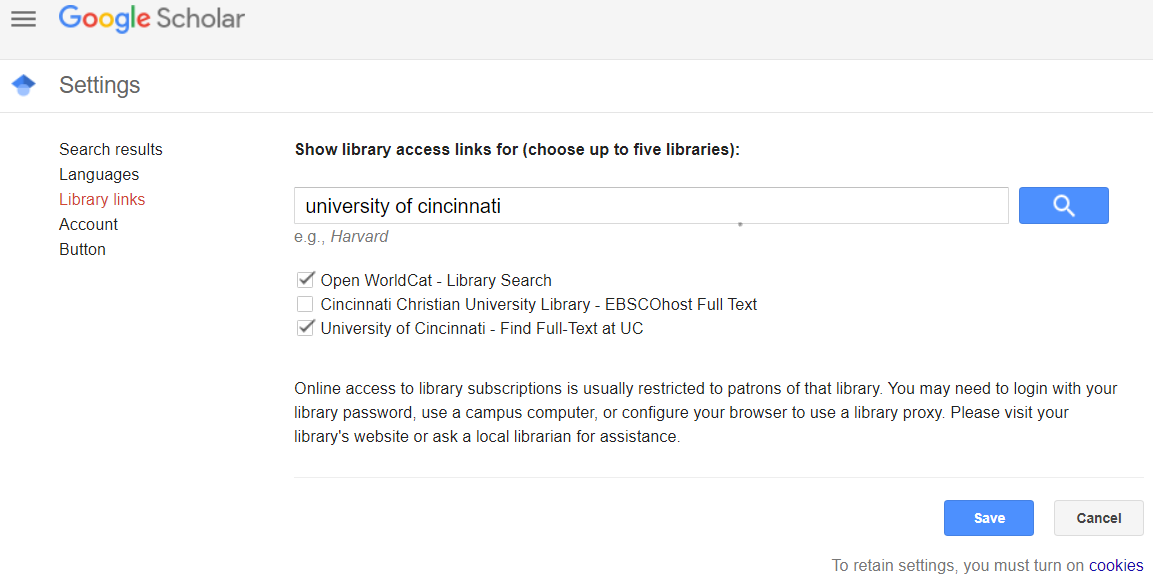Select Library links in the sidebar
The image size is (1153, 583).
(x=102, y=199)
